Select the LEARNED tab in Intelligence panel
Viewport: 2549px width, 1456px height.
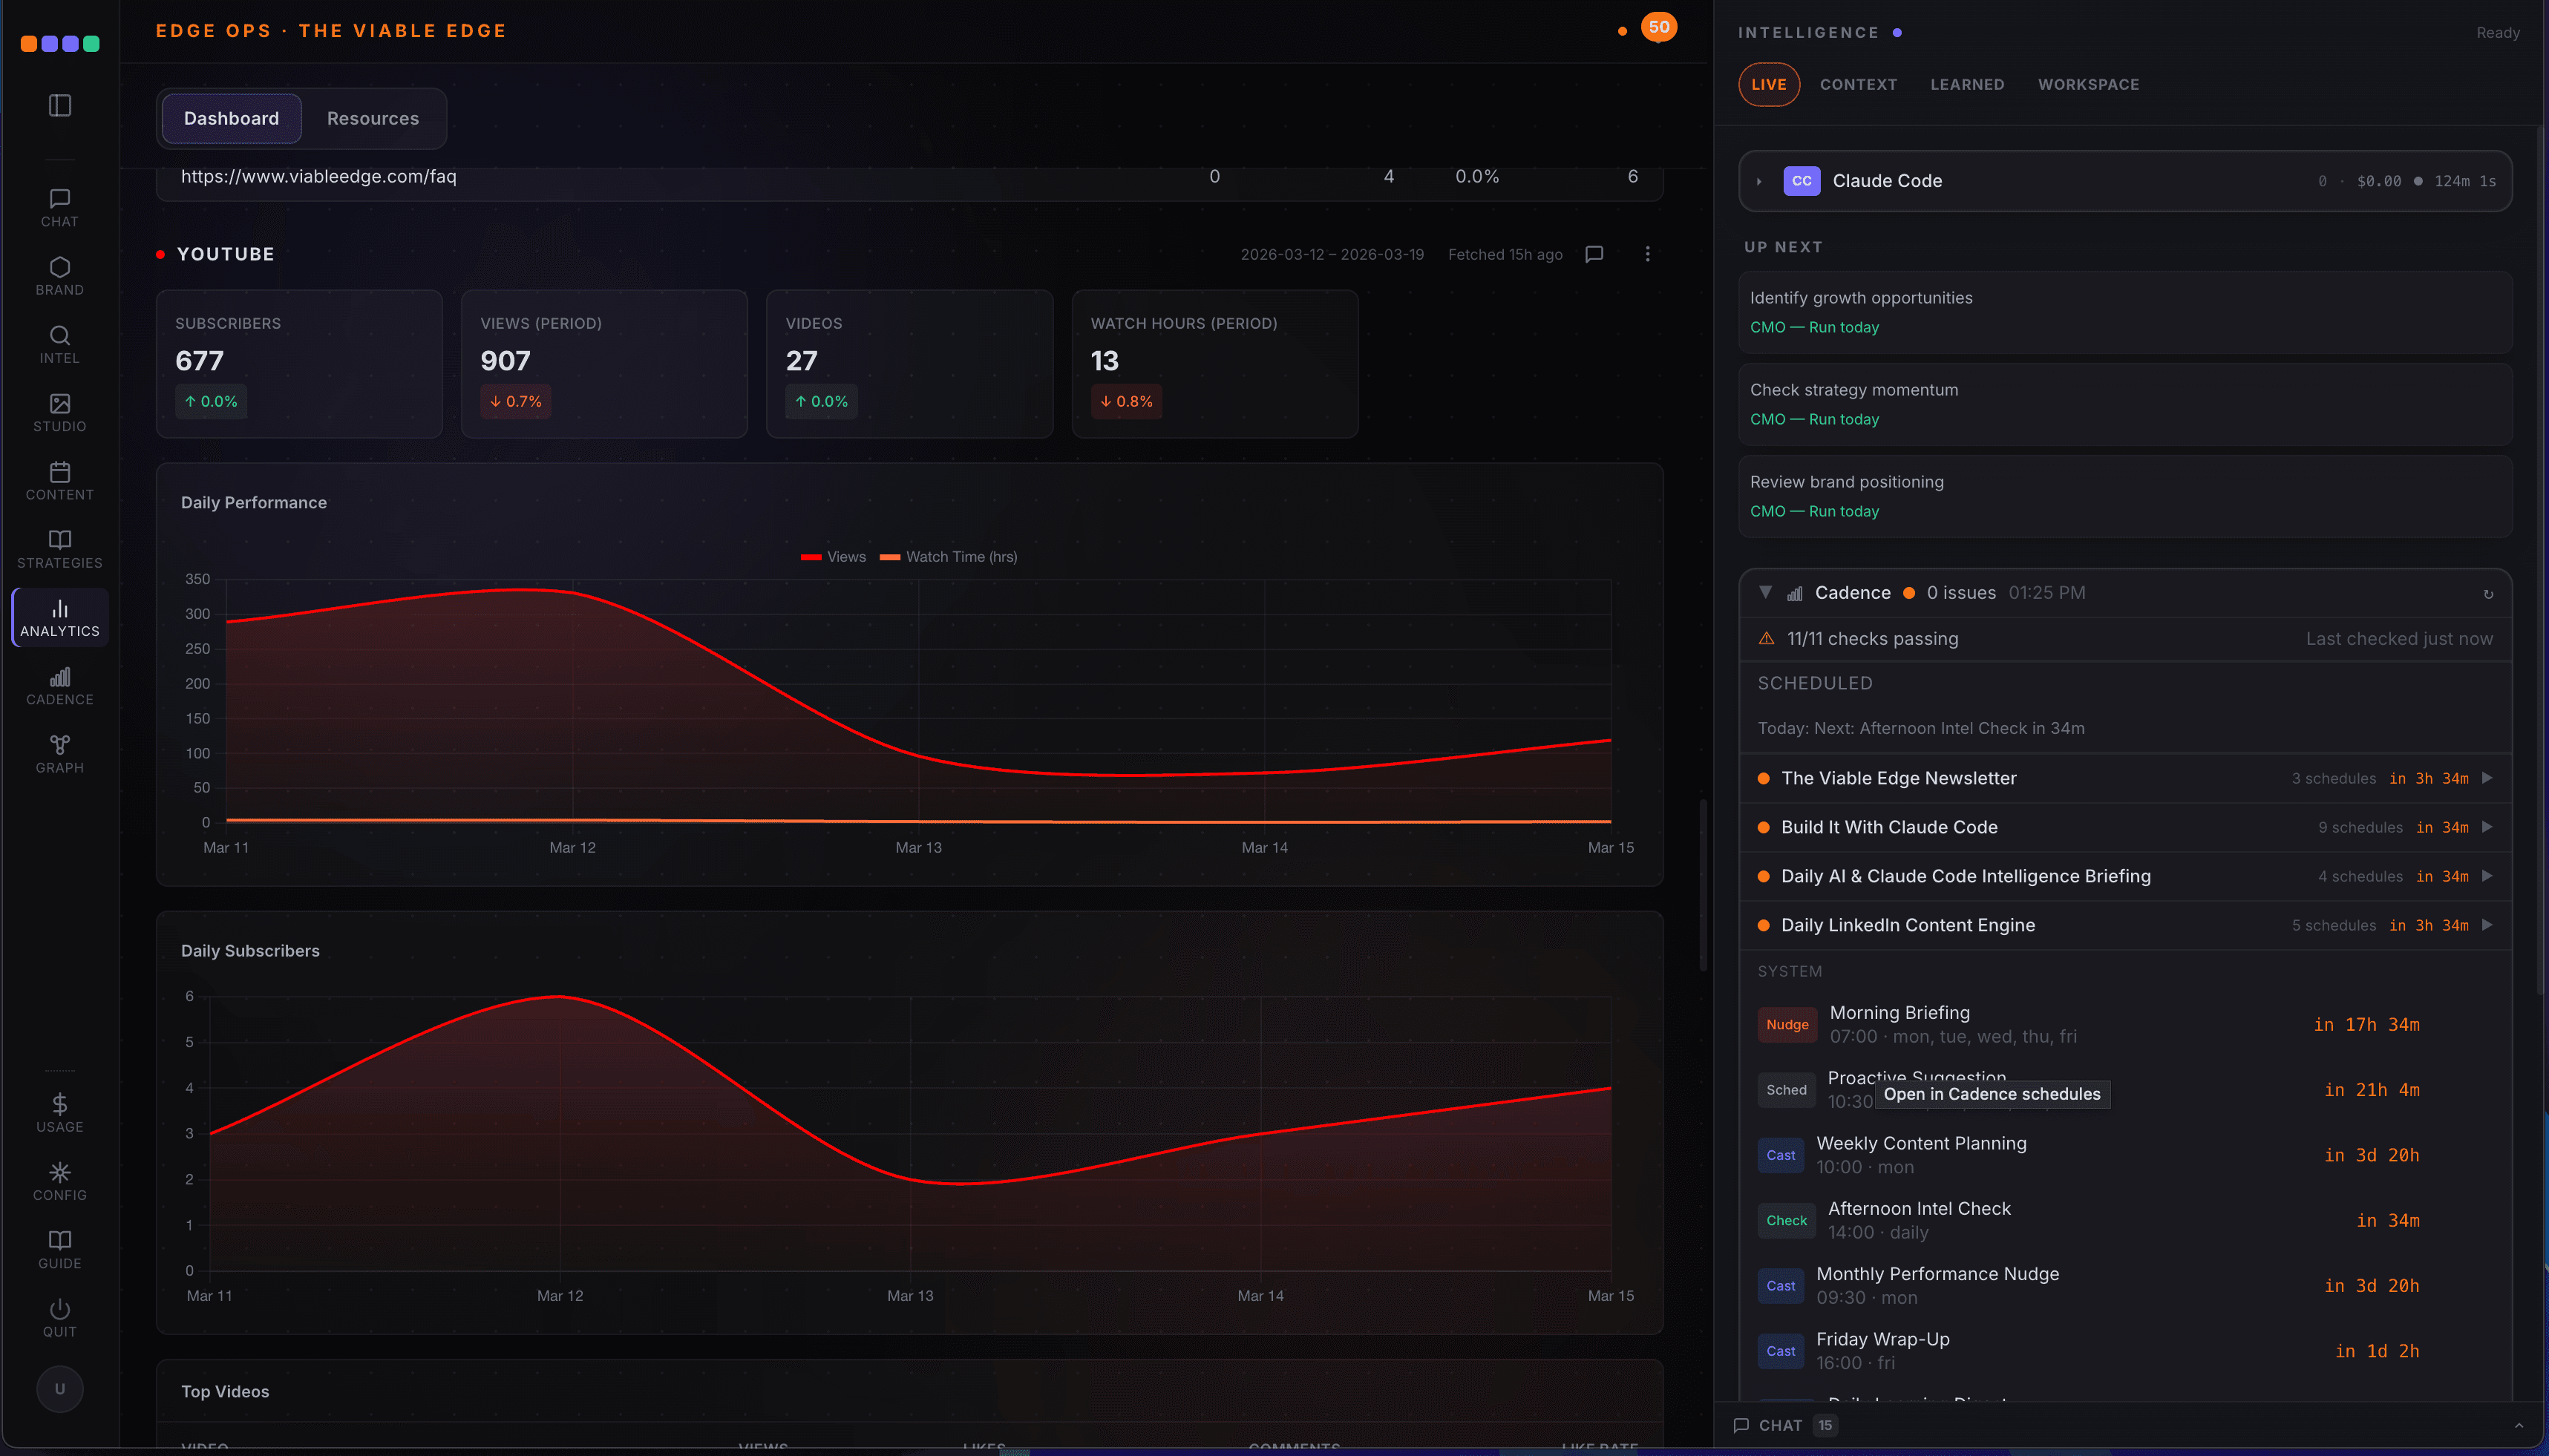click(1966, 84)
